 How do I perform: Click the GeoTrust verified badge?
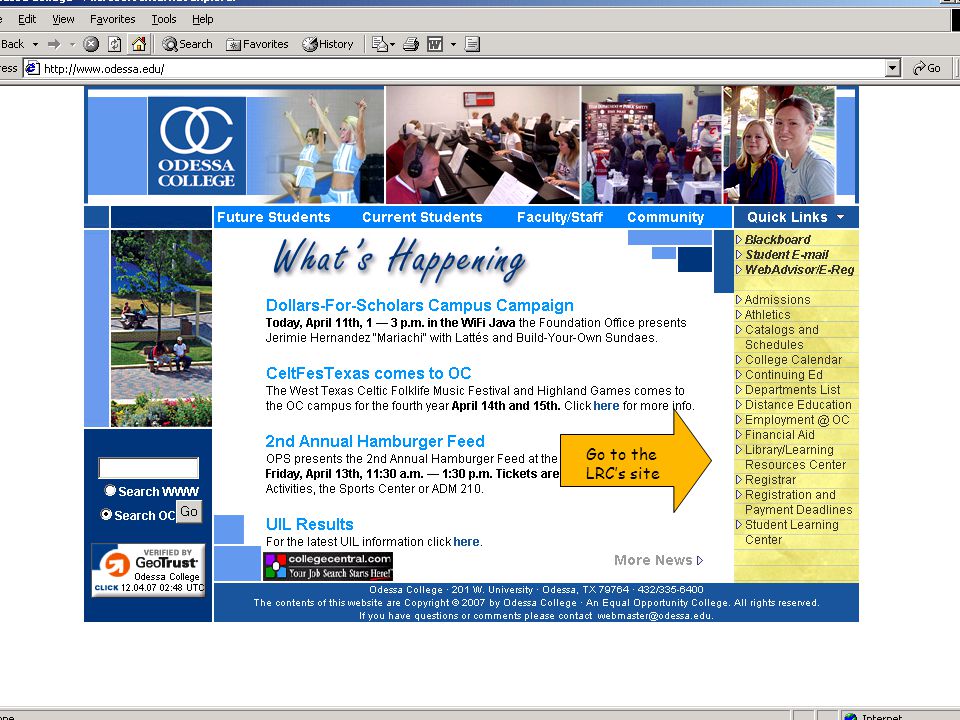(148, 571)
